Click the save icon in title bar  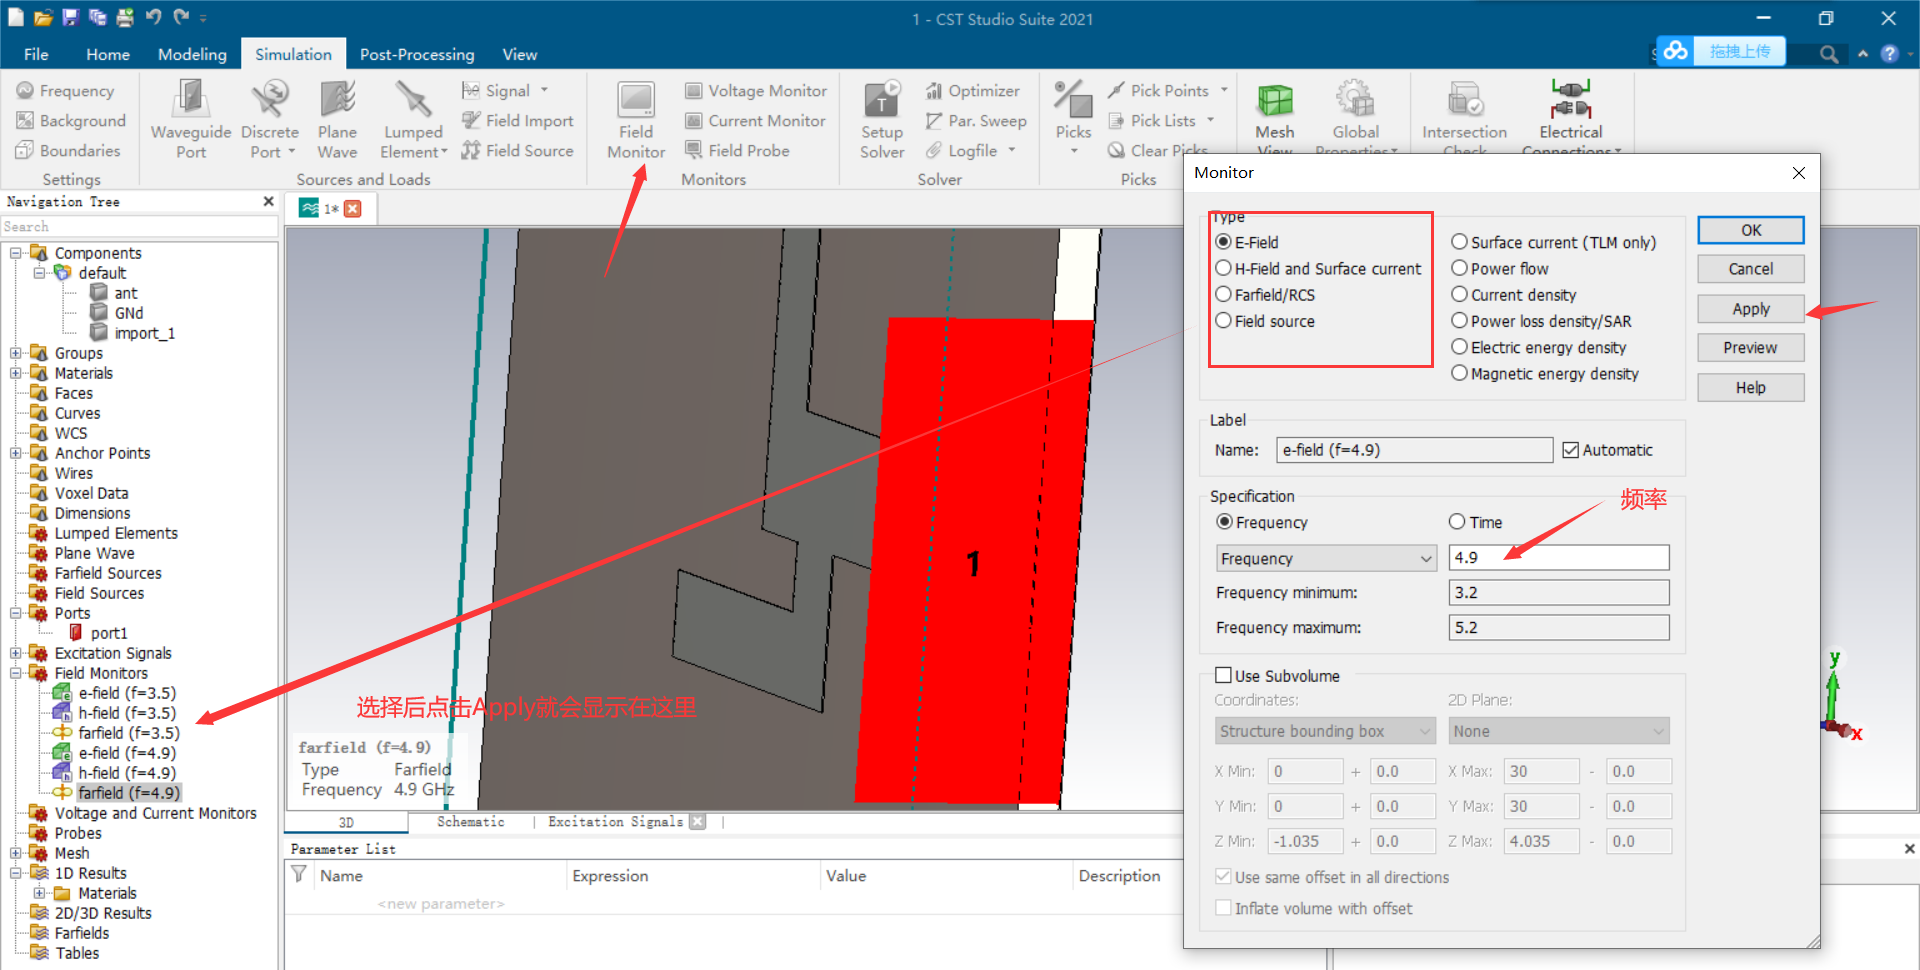(69, 17)
